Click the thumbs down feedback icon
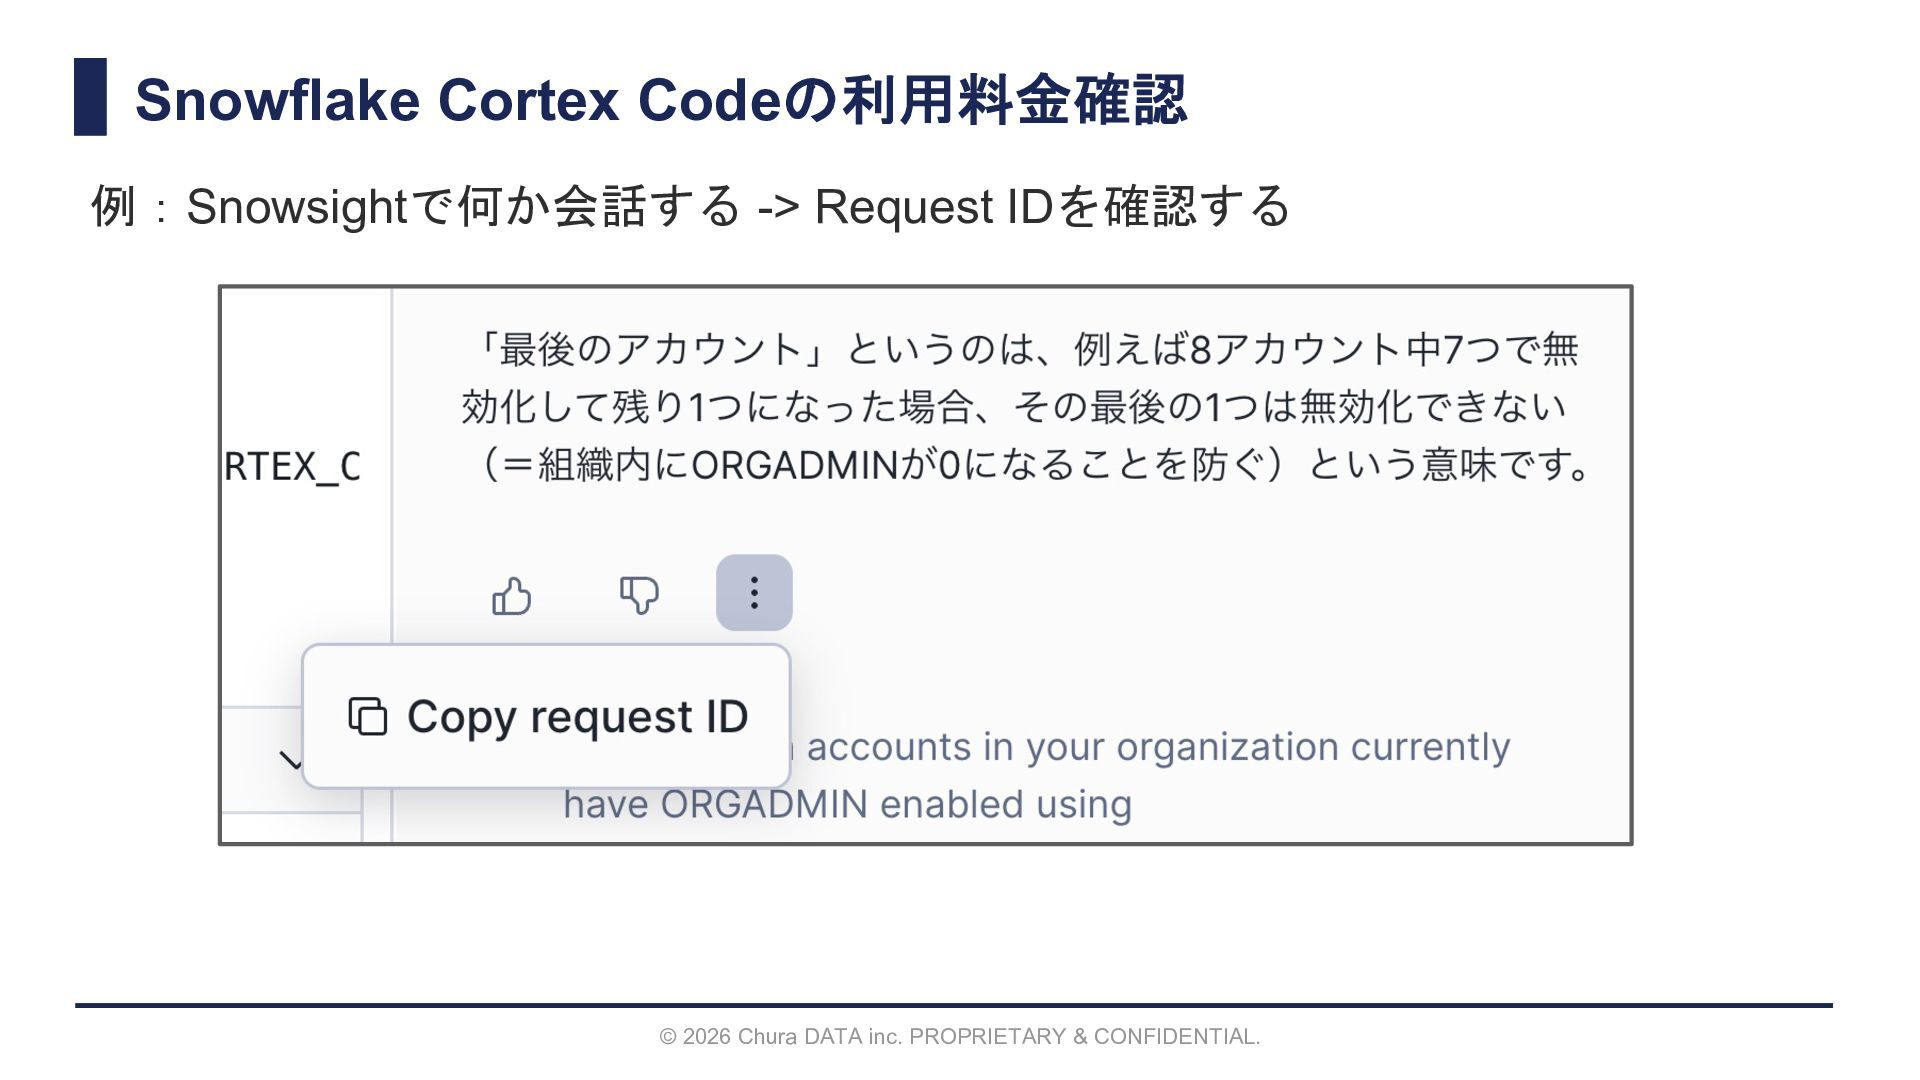 [639, 594]
